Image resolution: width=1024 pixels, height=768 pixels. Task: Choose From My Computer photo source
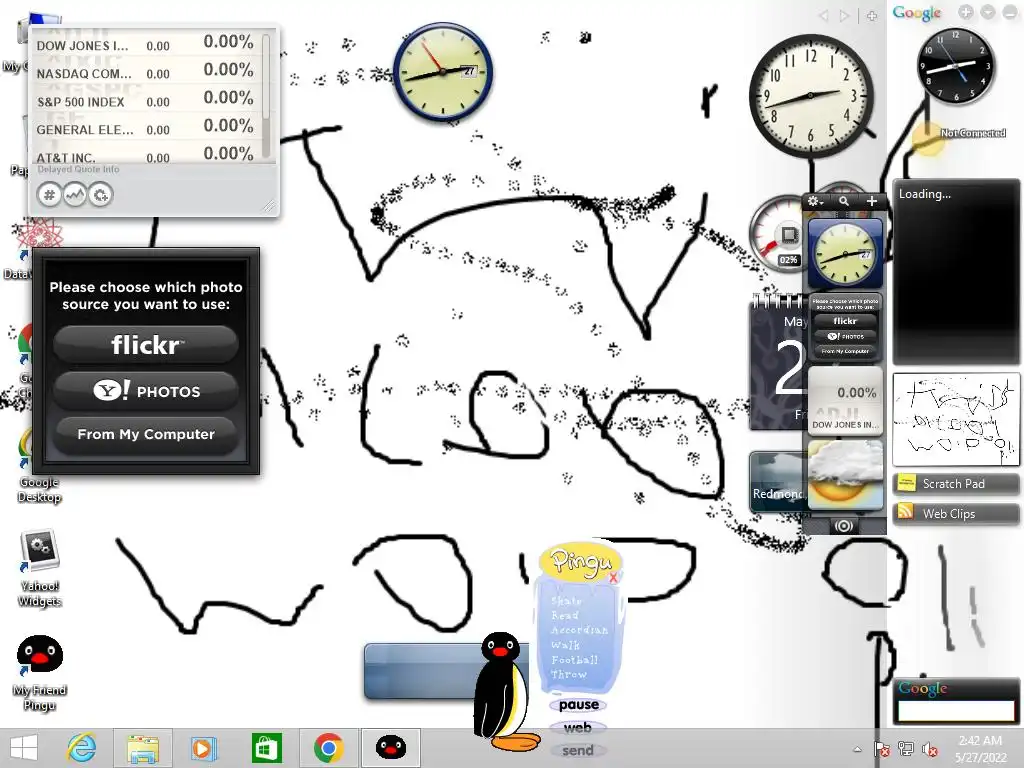(x=146, y=434)
